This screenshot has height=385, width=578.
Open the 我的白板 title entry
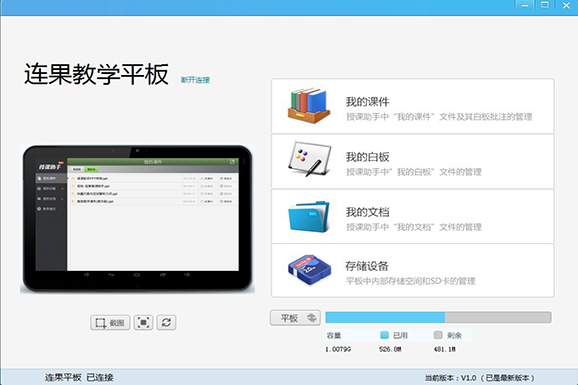click(x=368, y=157)
